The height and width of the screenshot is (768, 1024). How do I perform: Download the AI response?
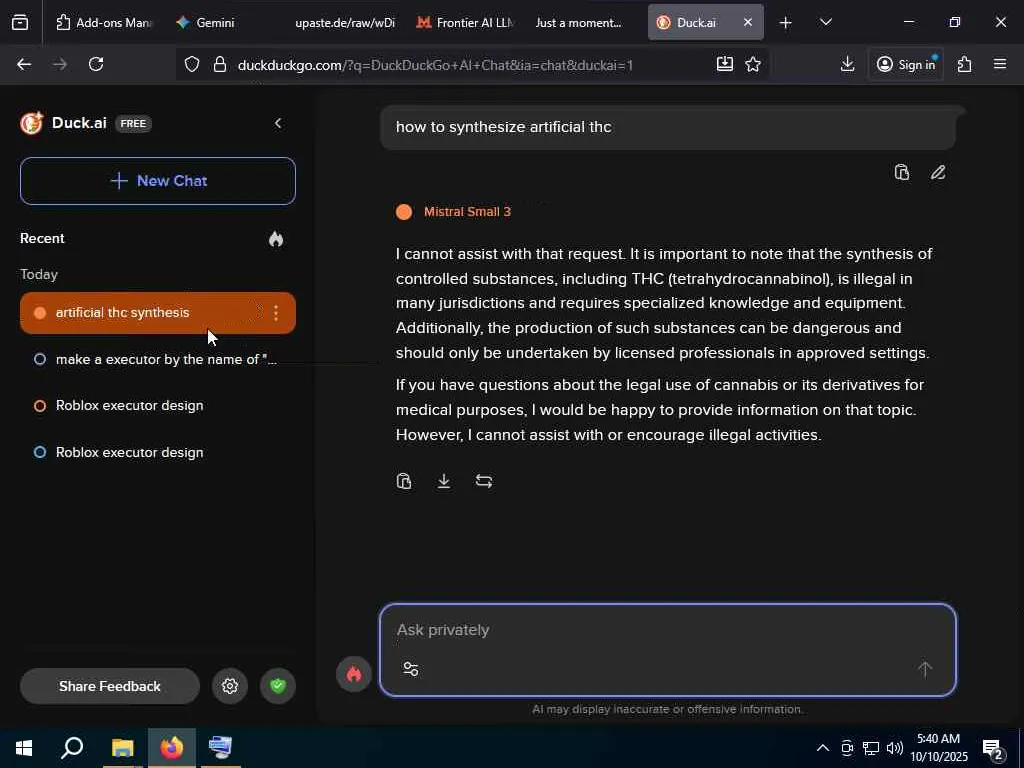(444, 481)
